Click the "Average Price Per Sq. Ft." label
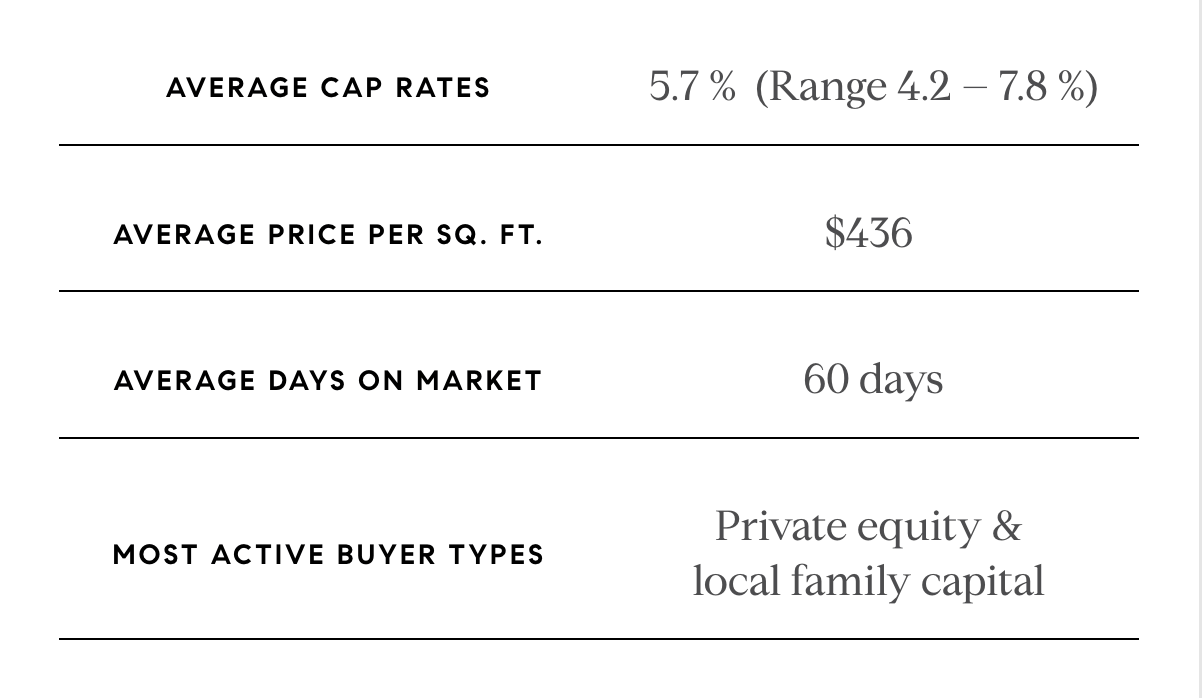This screenshot has height=698, width=1202. pos(328,235)
